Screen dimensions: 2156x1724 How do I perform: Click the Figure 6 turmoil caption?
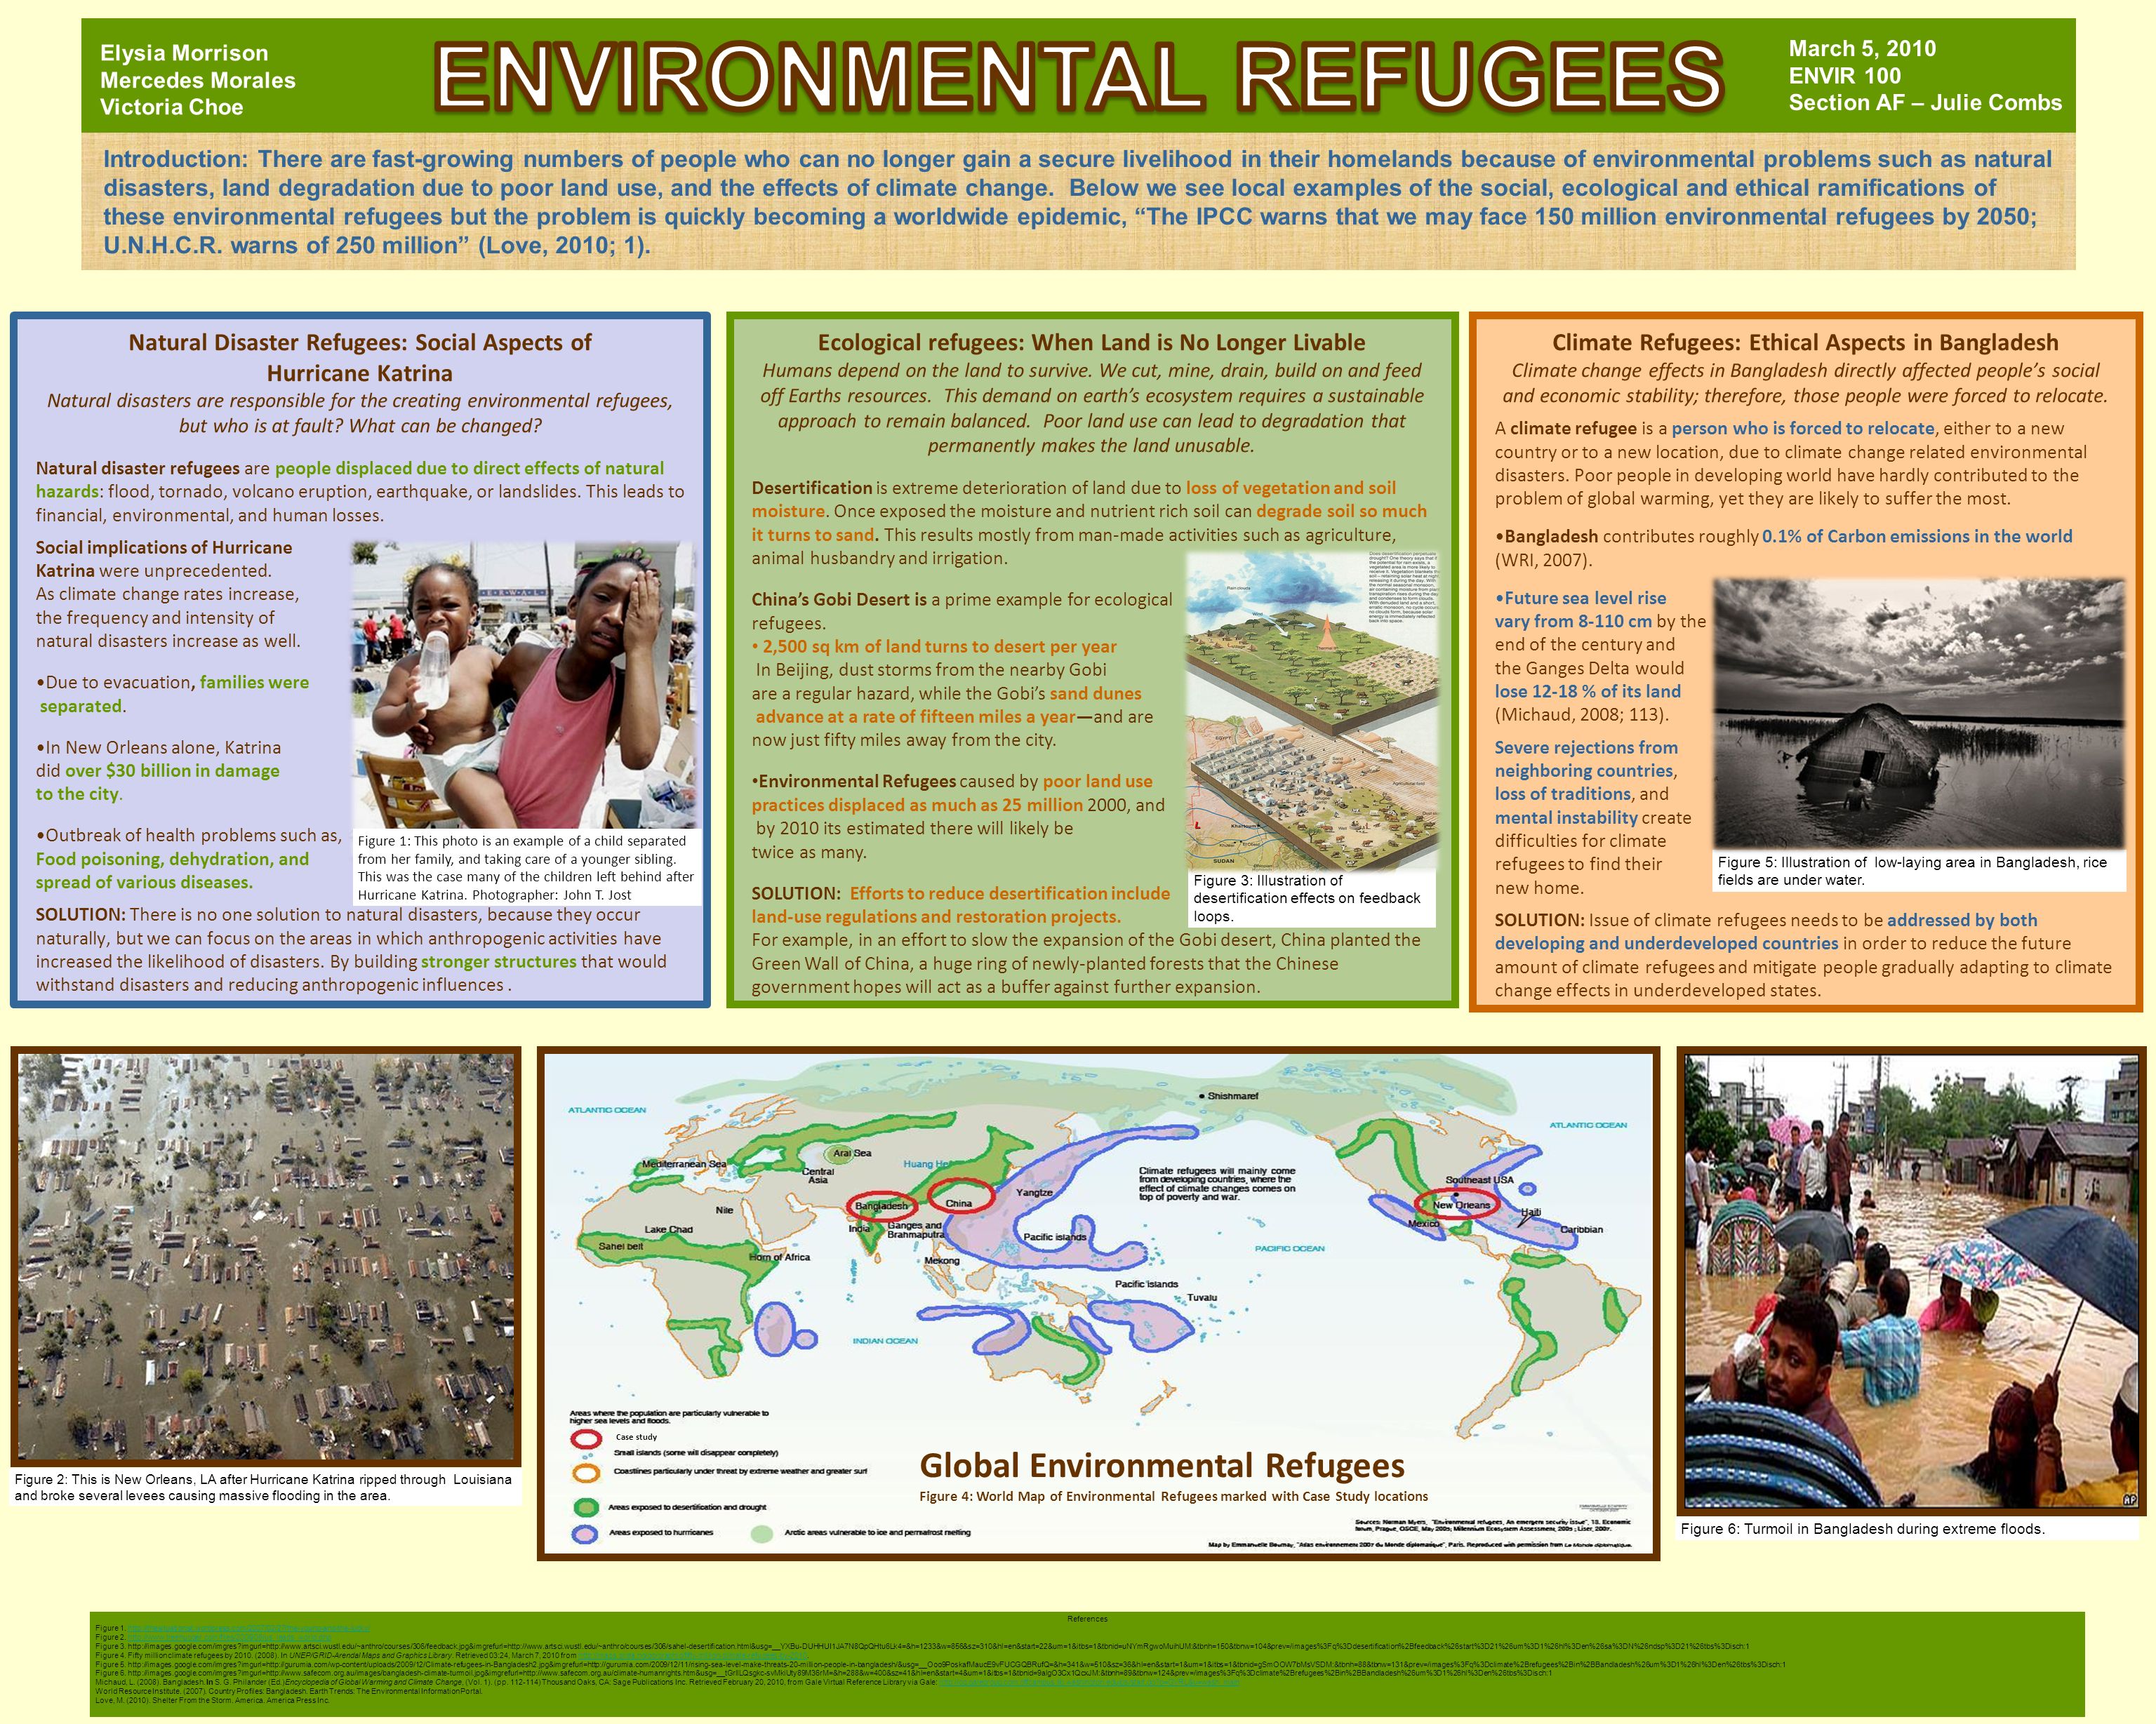tap(1862, 1528)
